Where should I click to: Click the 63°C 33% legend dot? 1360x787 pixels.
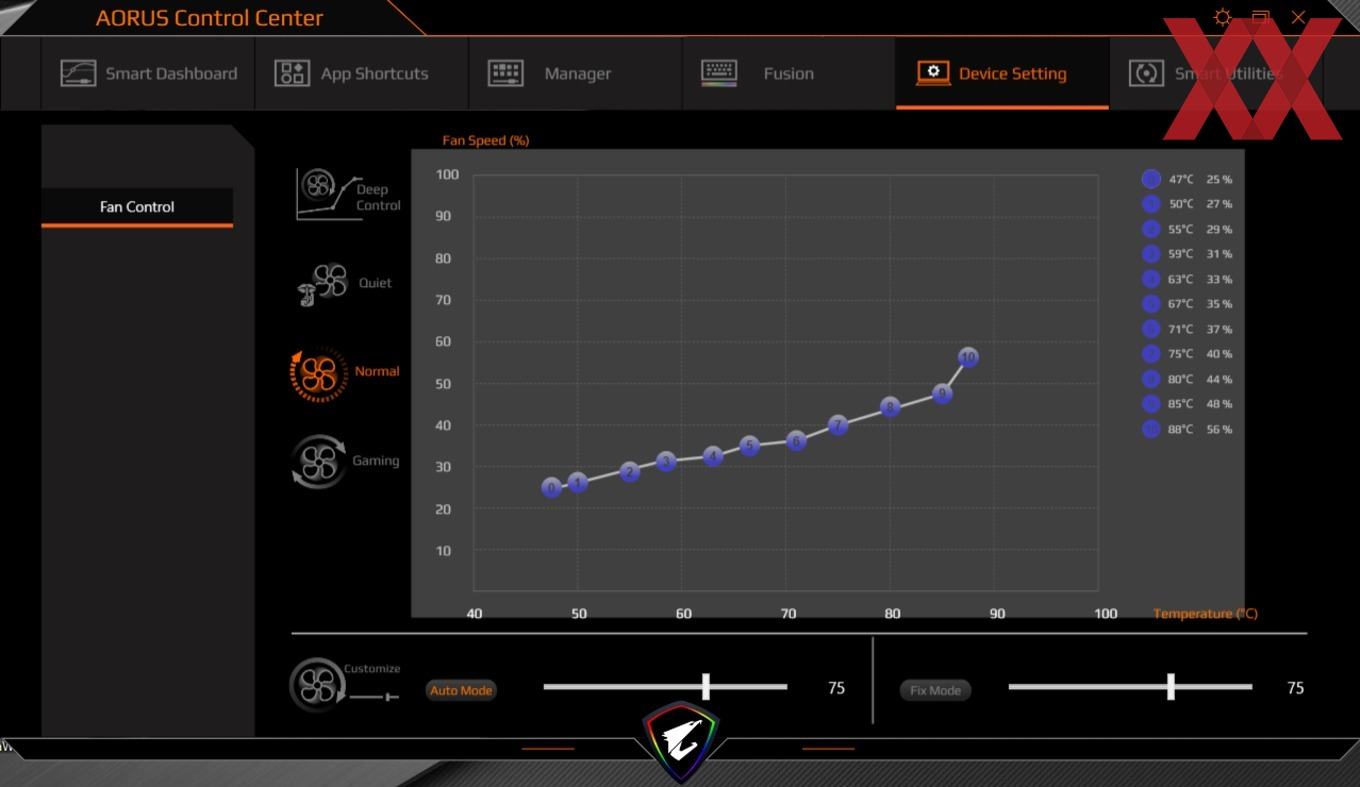[1151, 279]
